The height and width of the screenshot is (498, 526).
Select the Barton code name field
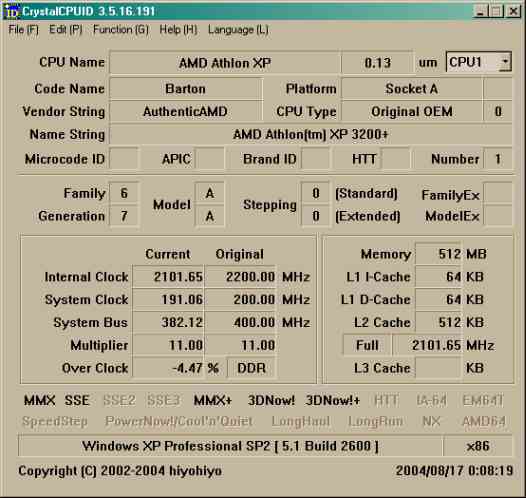coord(186,89)
